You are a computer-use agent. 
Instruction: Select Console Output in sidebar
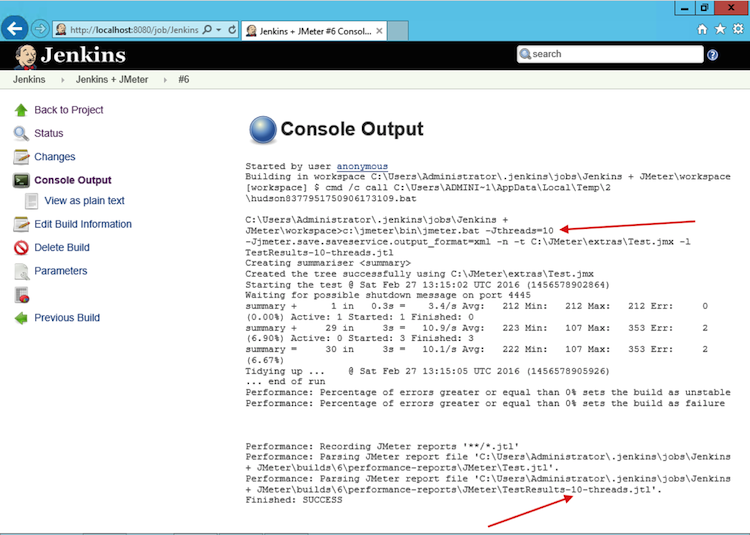pos(73,180)
